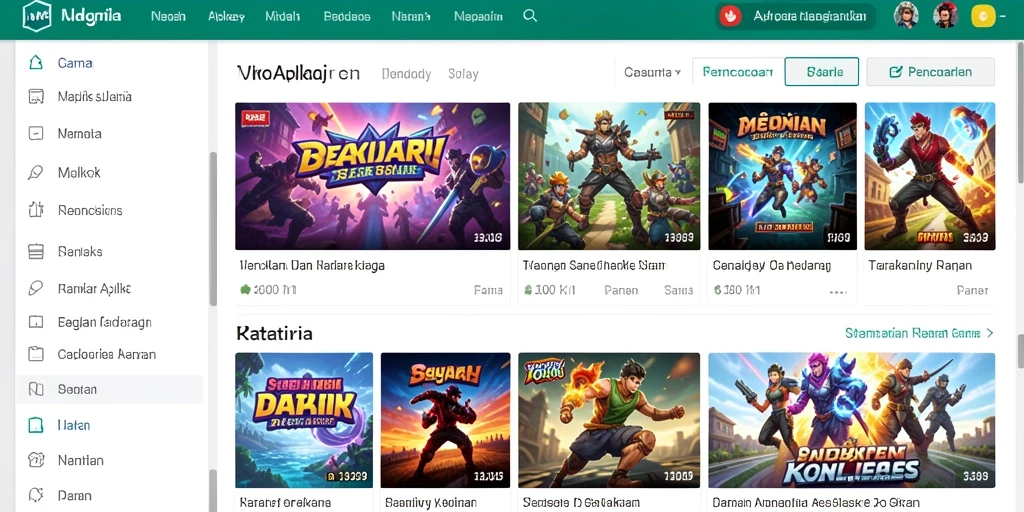Click the Karanaf oreikane title
The height and width of the screenshot is (512, 1024).
[x=285, y=503]
